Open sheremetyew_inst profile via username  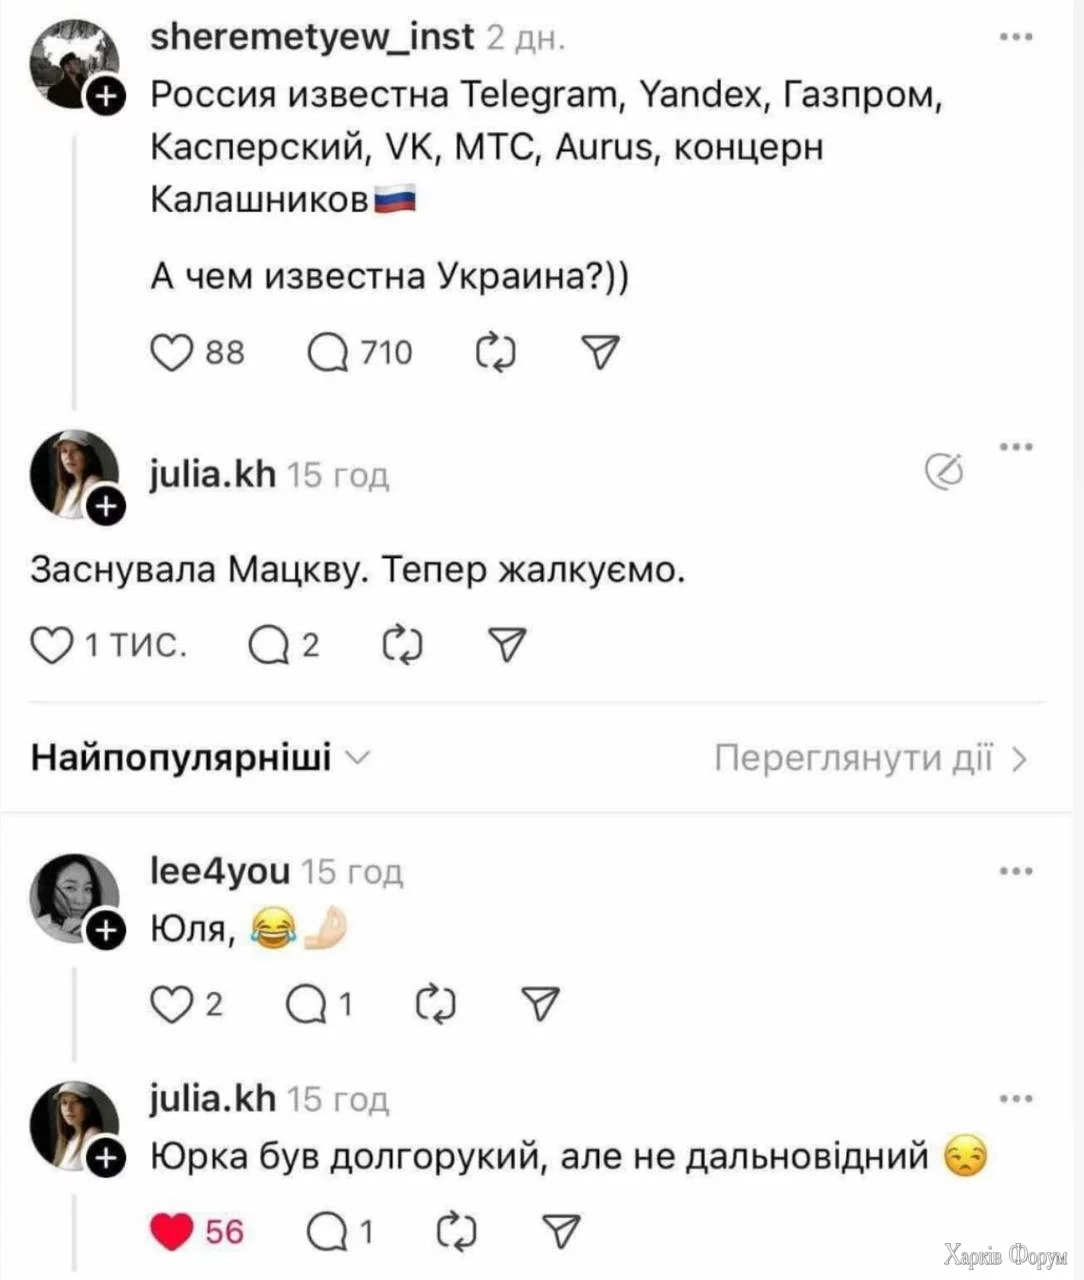tap(311, 38)
